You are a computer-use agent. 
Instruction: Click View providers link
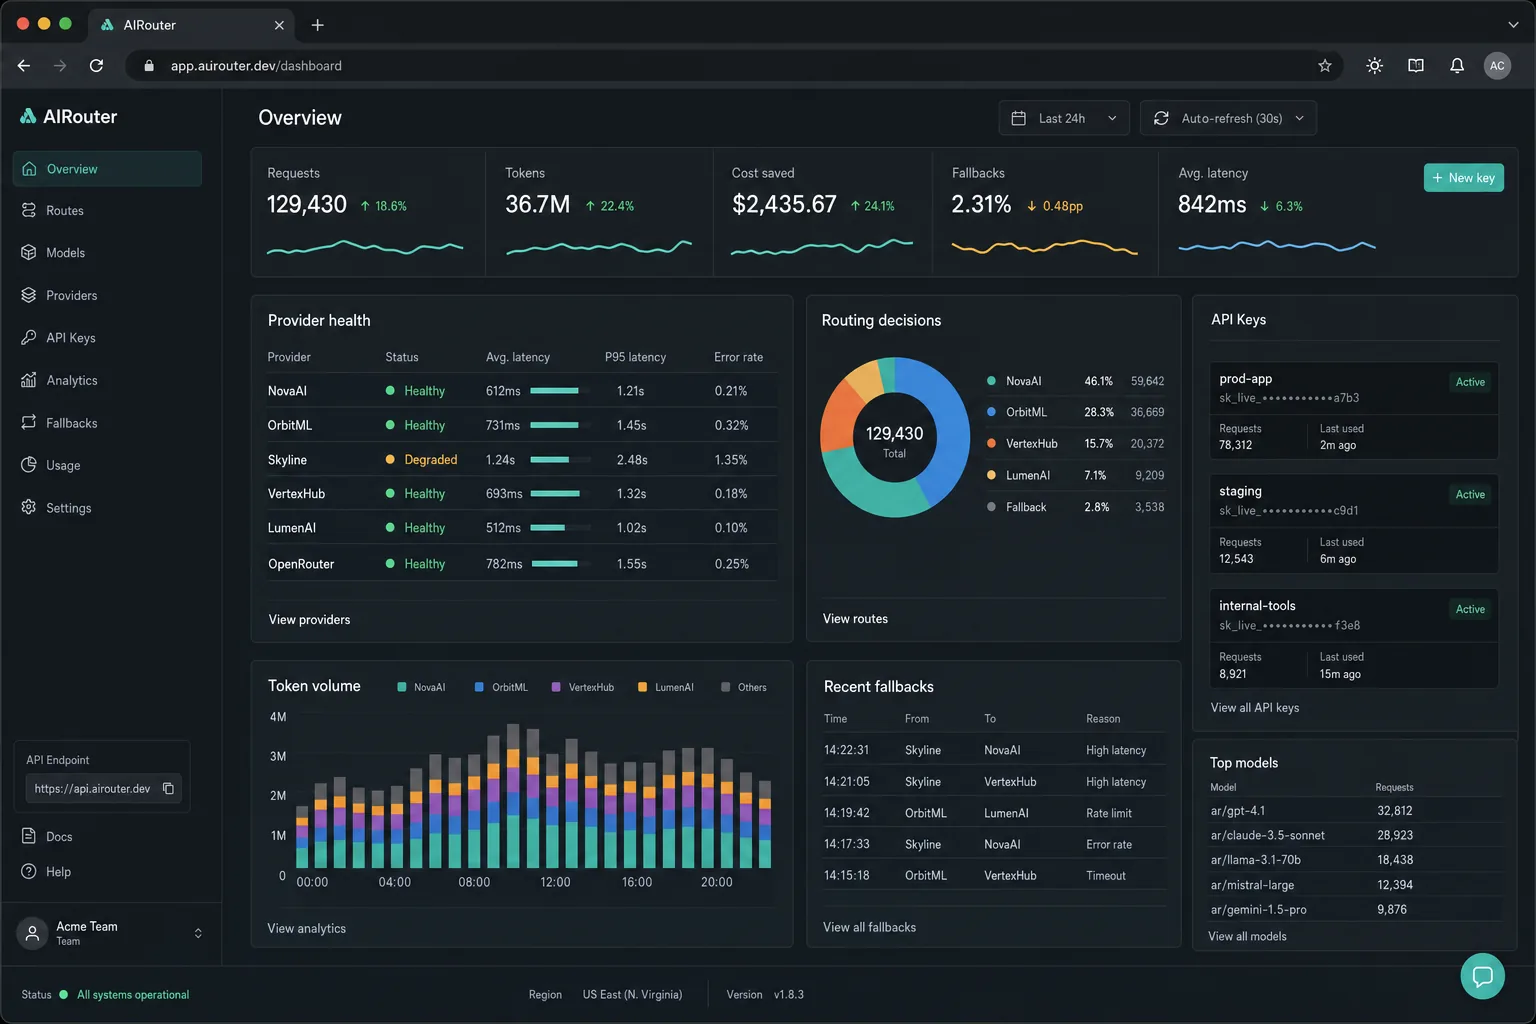coord(309,620)
